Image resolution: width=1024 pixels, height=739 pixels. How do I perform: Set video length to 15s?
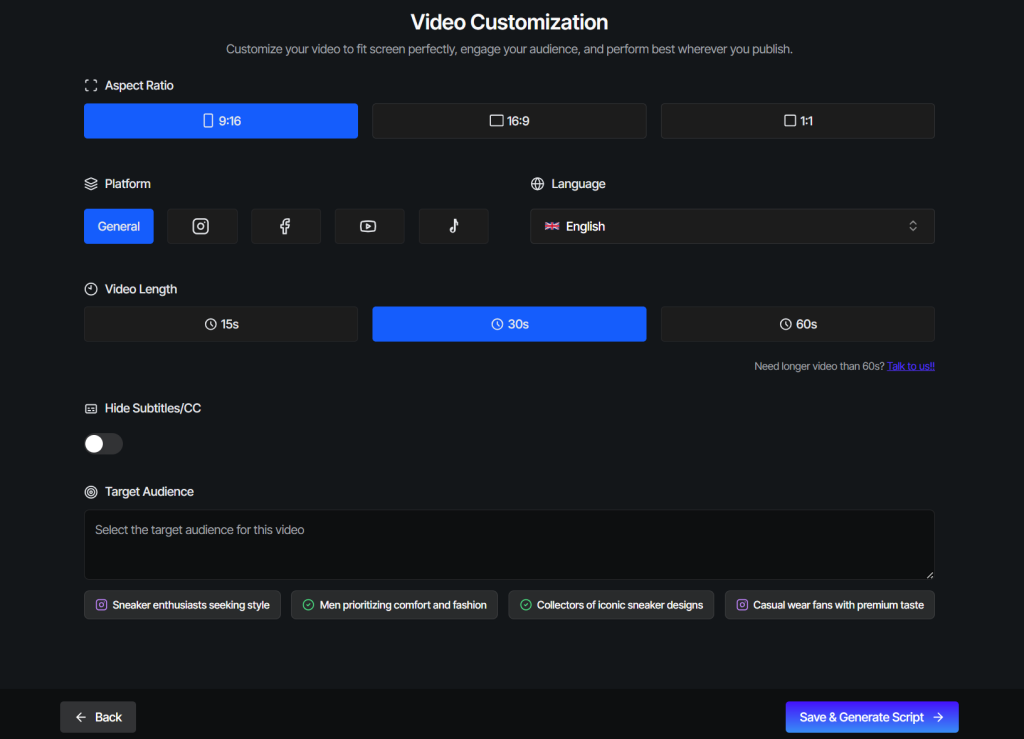point(221,324)
